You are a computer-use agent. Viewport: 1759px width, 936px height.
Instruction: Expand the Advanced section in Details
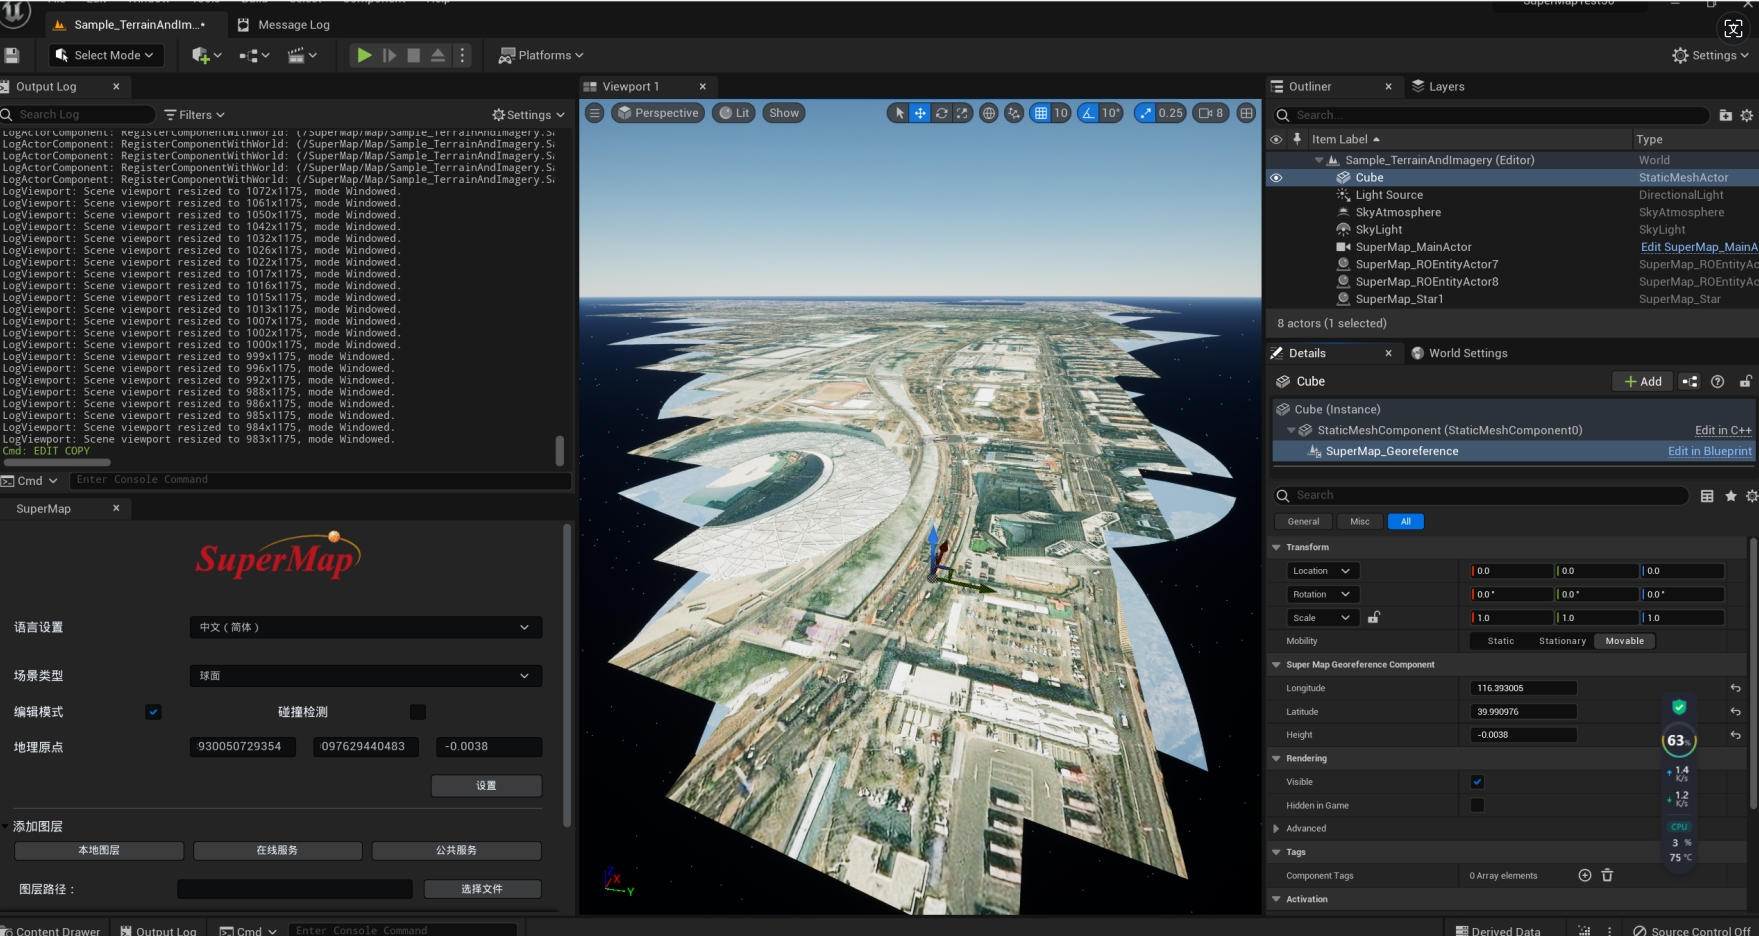click(x=1276, y=828)
